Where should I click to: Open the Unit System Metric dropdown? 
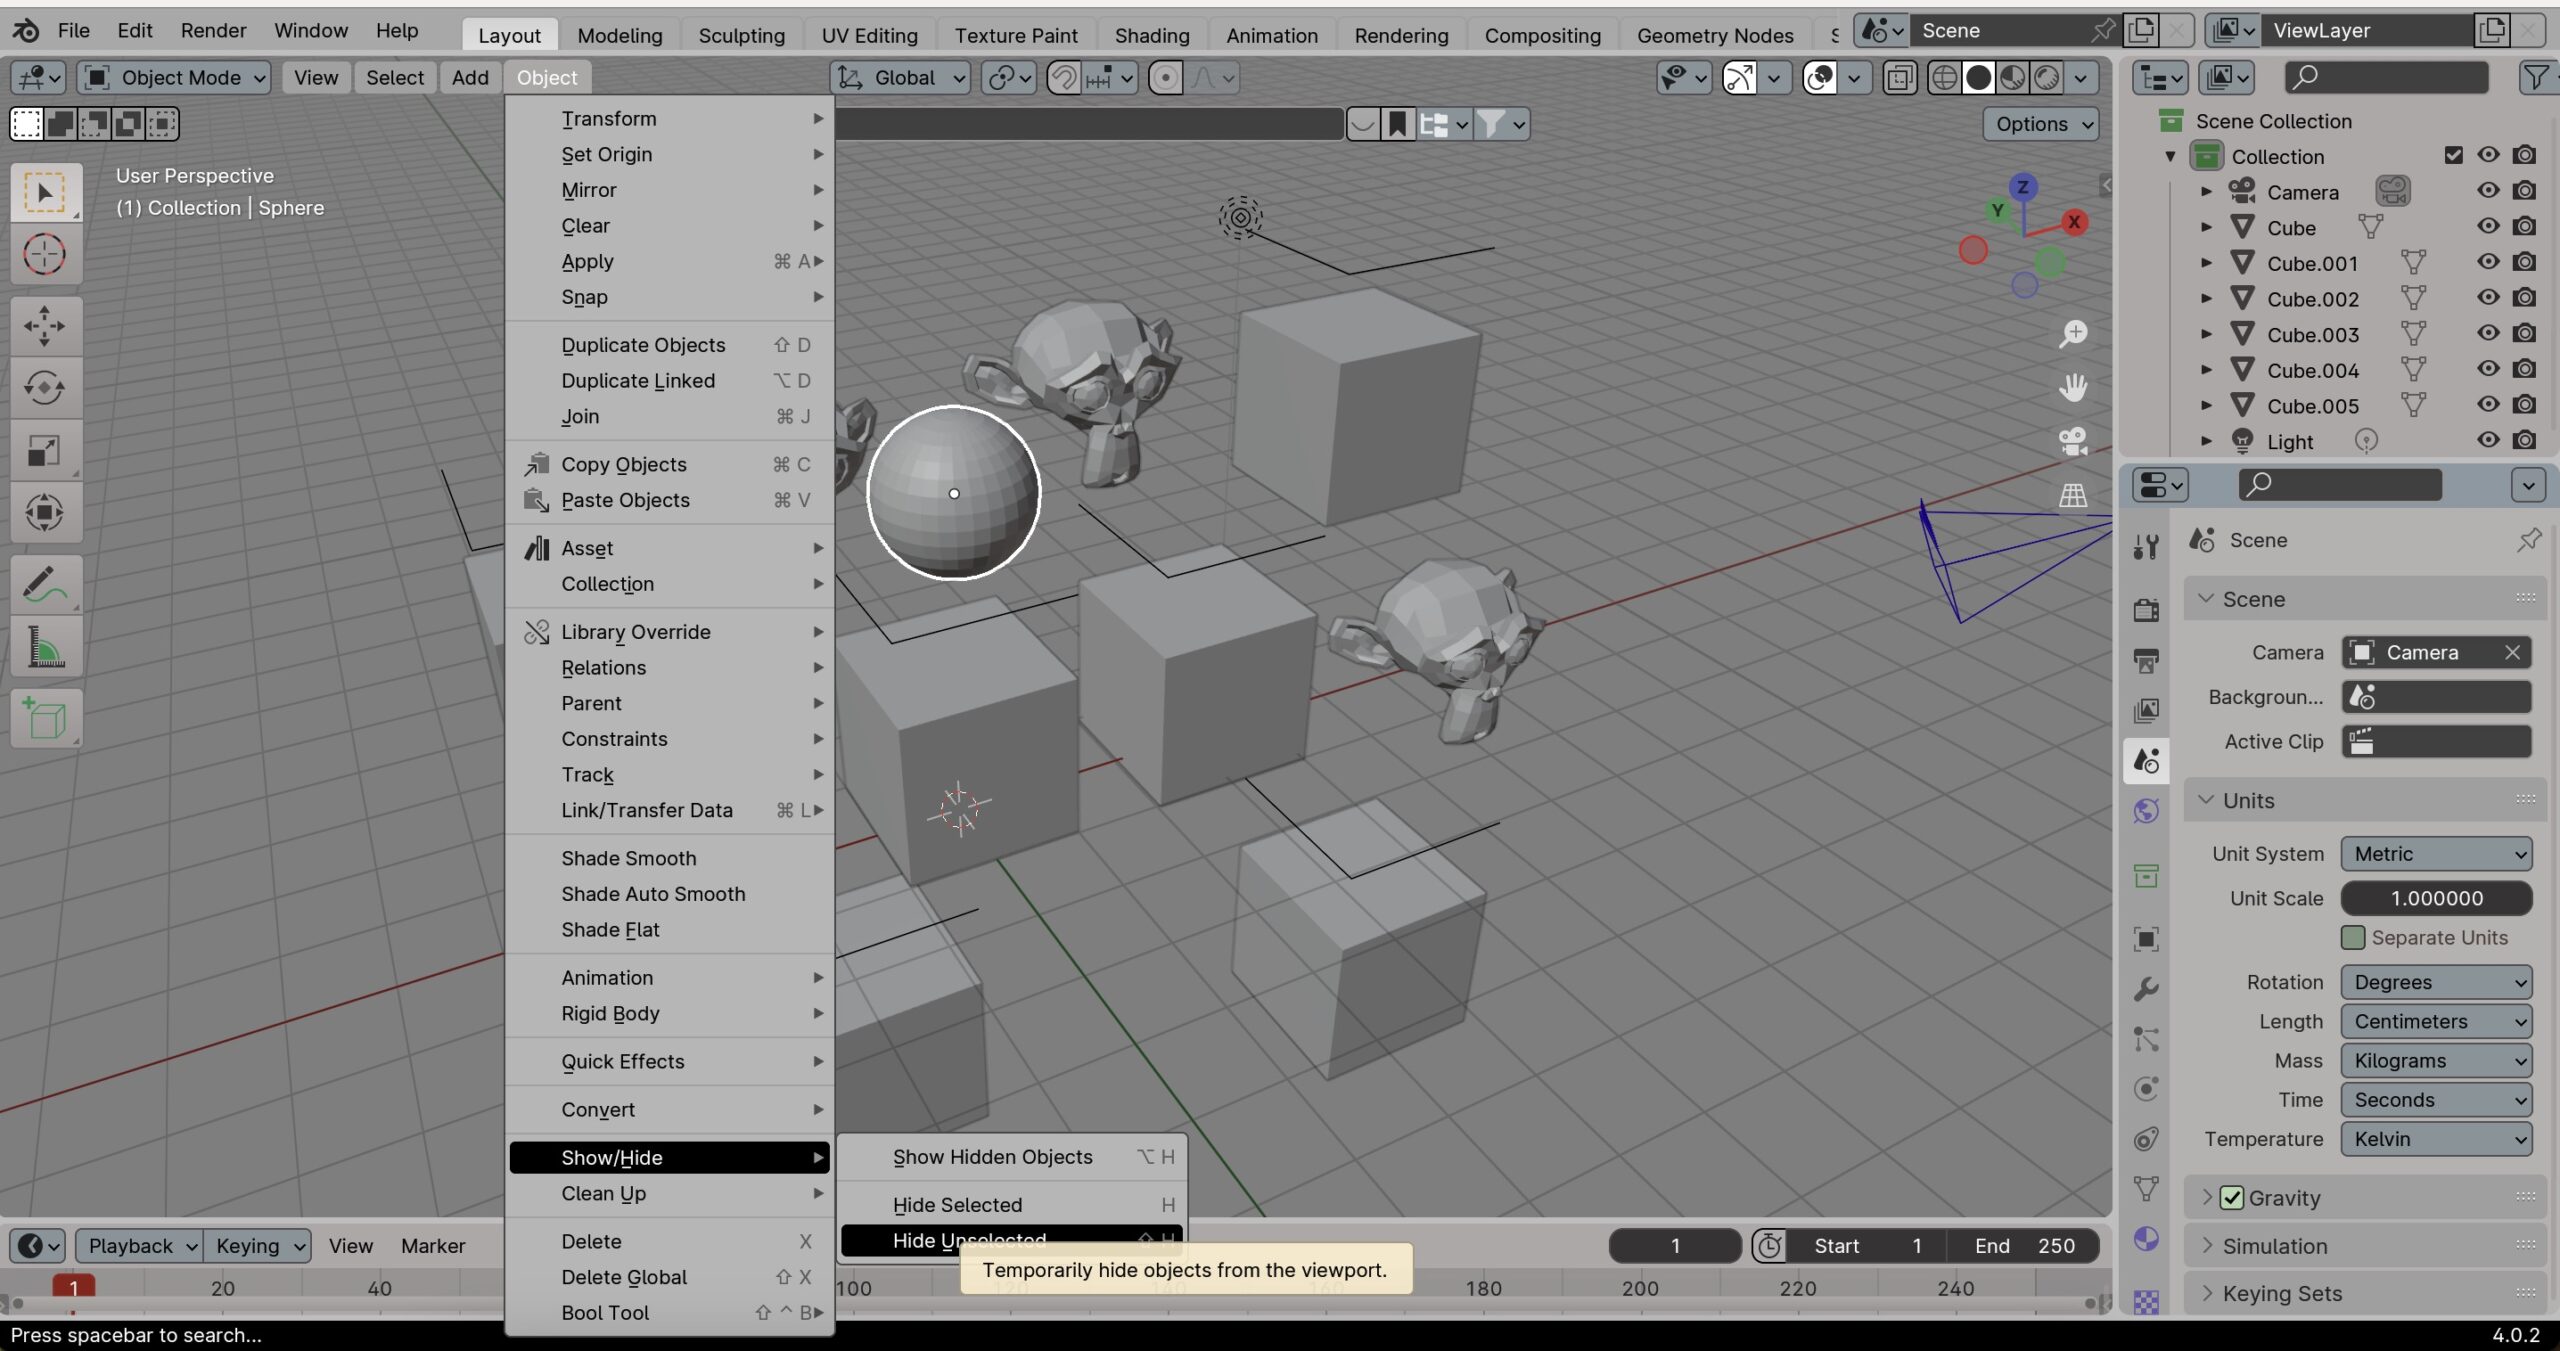click(x=2436, y=854)
